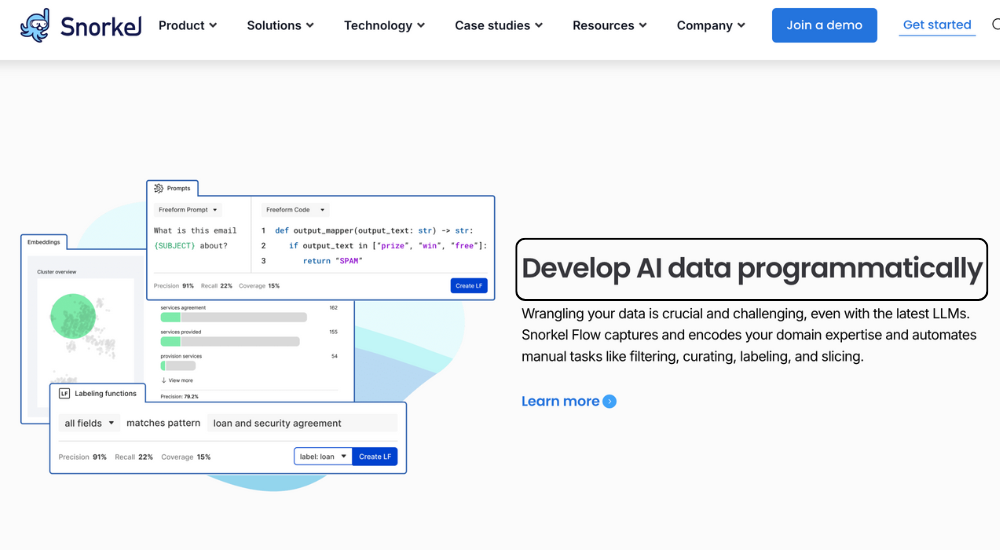Click the Prompts tab gear icon
The width and height of the screenshot is (1000, 550).
[x=159, y=188]
